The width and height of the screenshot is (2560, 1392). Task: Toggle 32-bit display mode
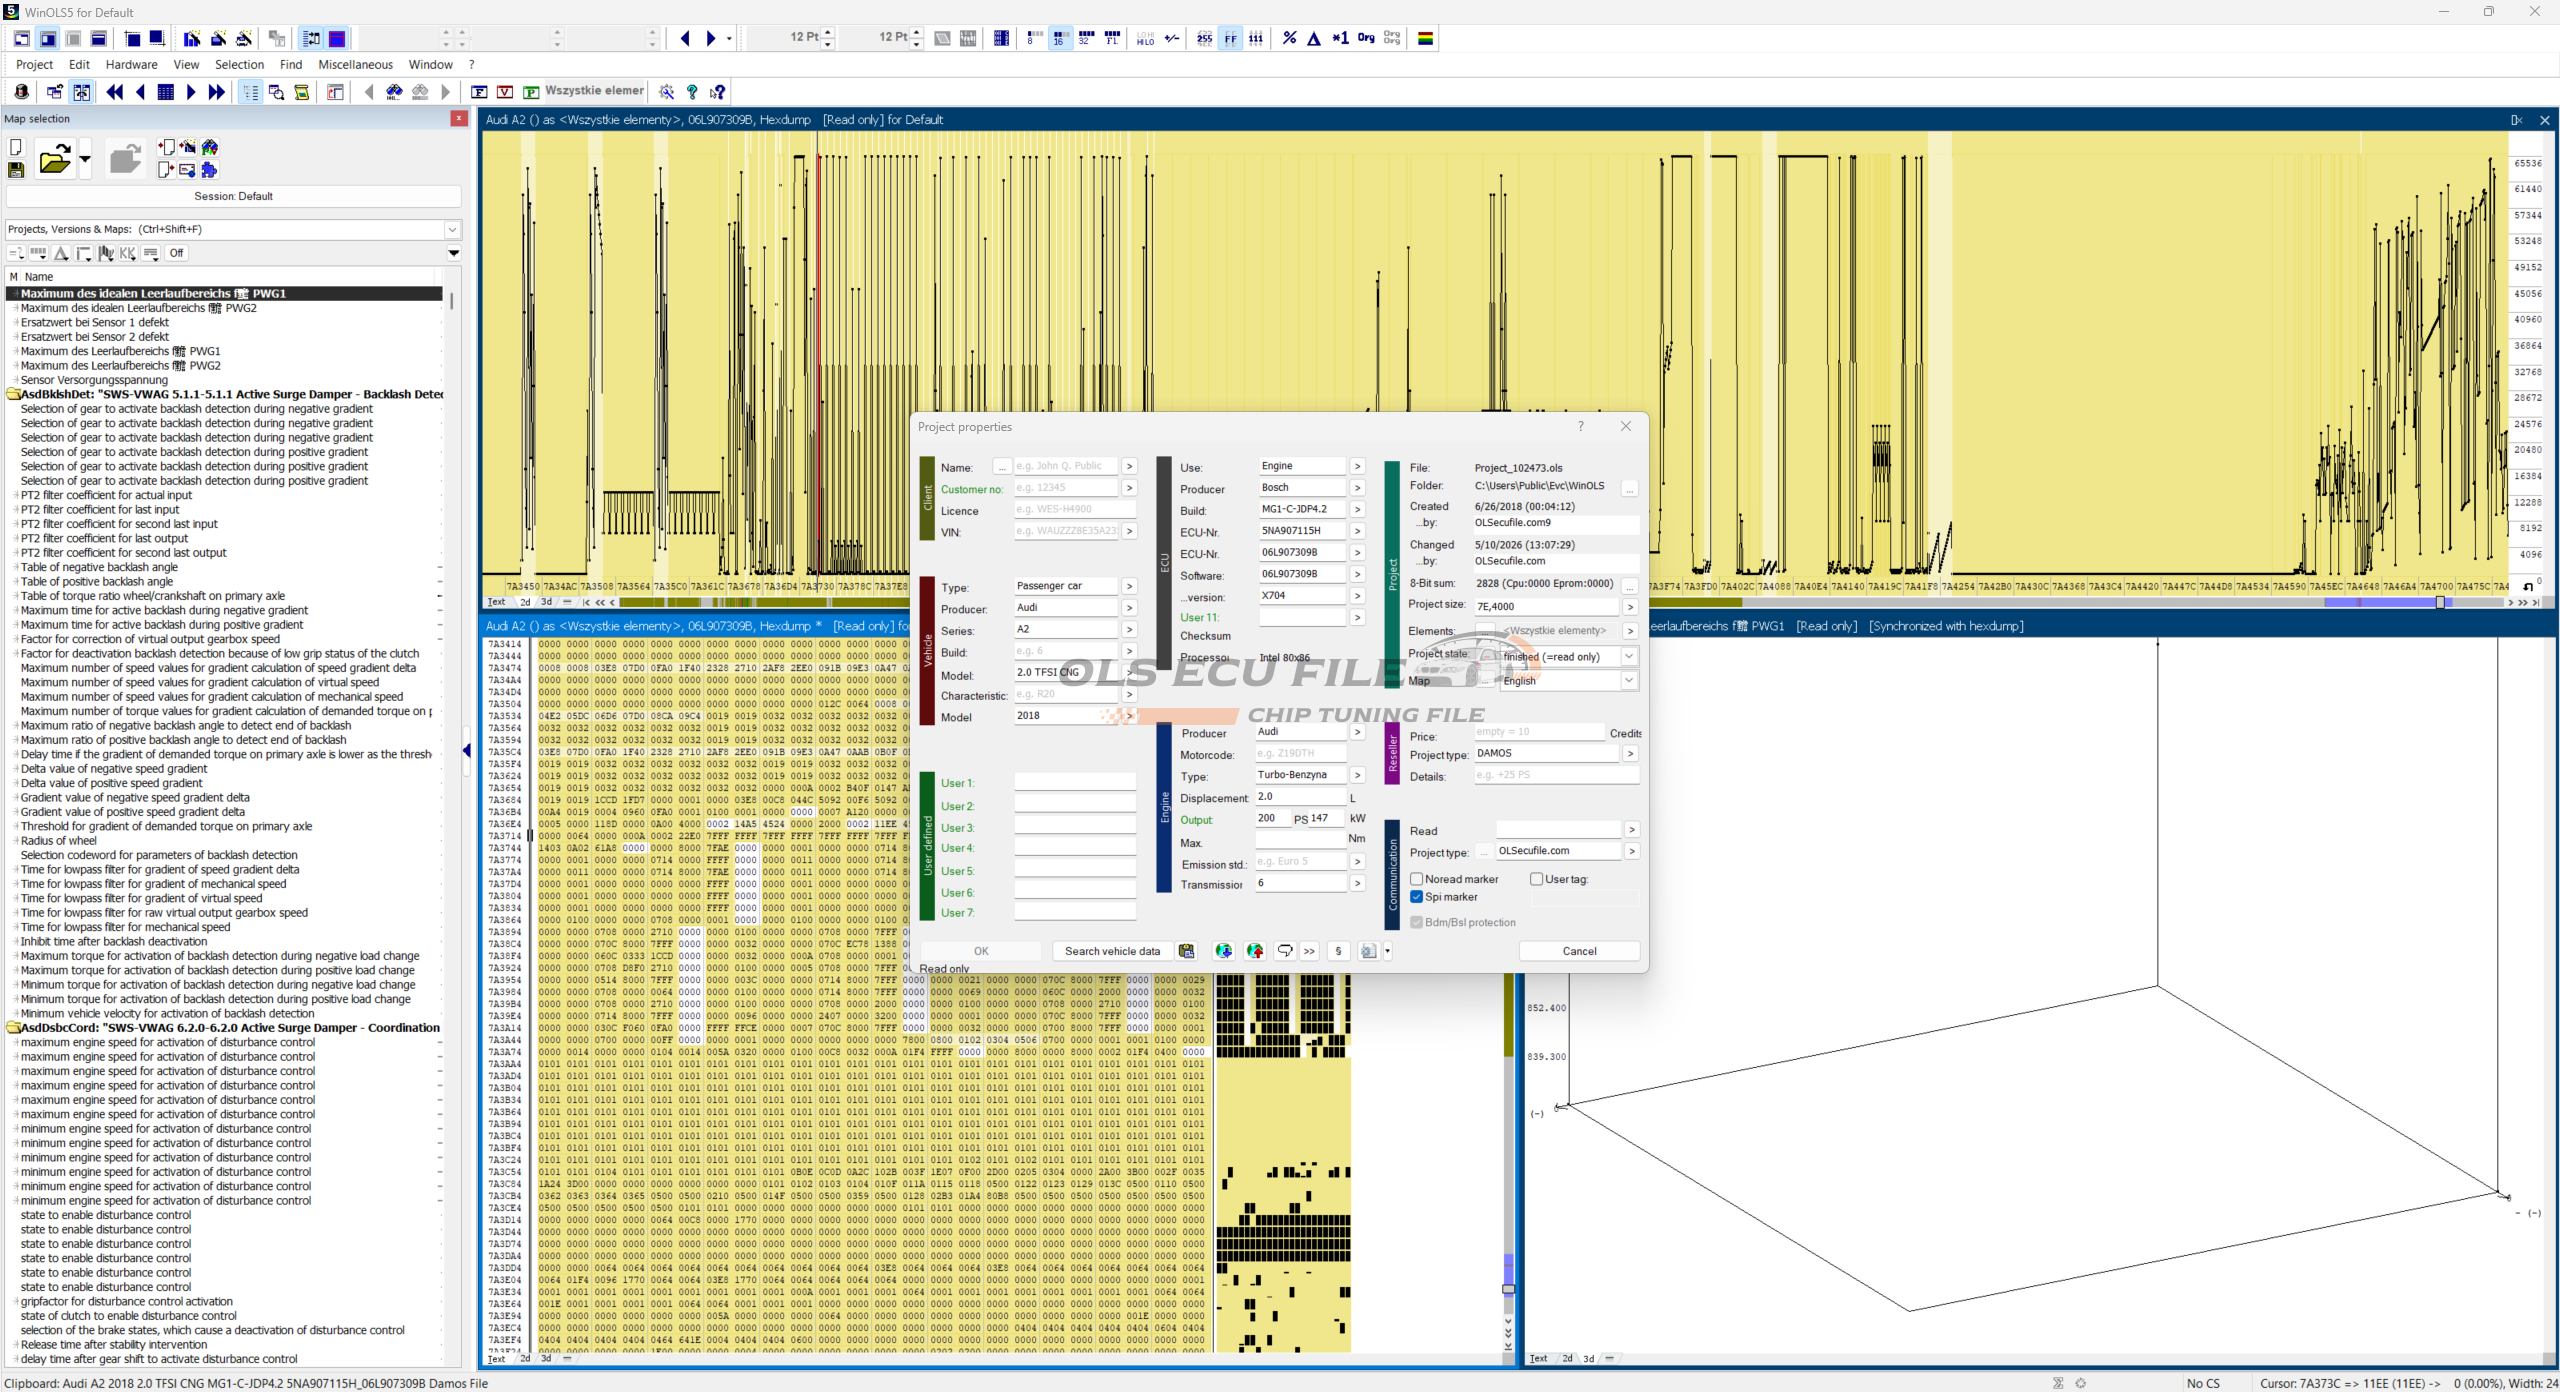(1086, 38)
